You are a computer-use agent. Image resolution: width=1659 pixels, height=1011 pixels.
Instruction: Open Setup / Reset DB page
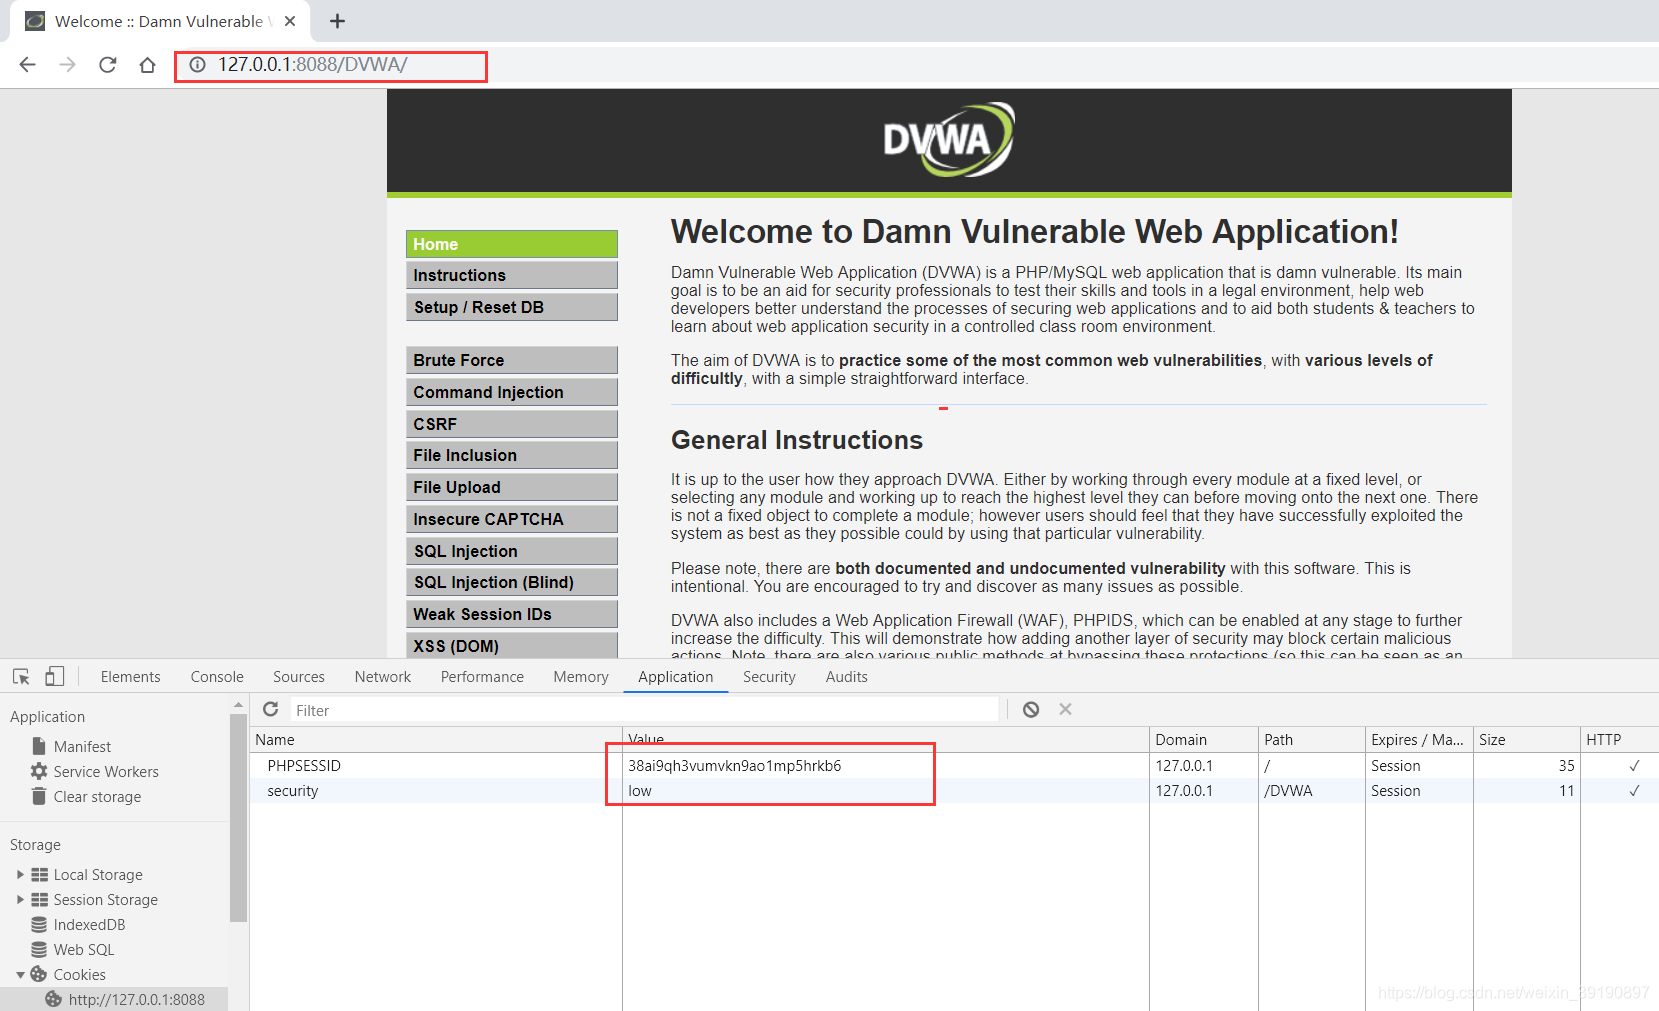click(x=512, y=307)
